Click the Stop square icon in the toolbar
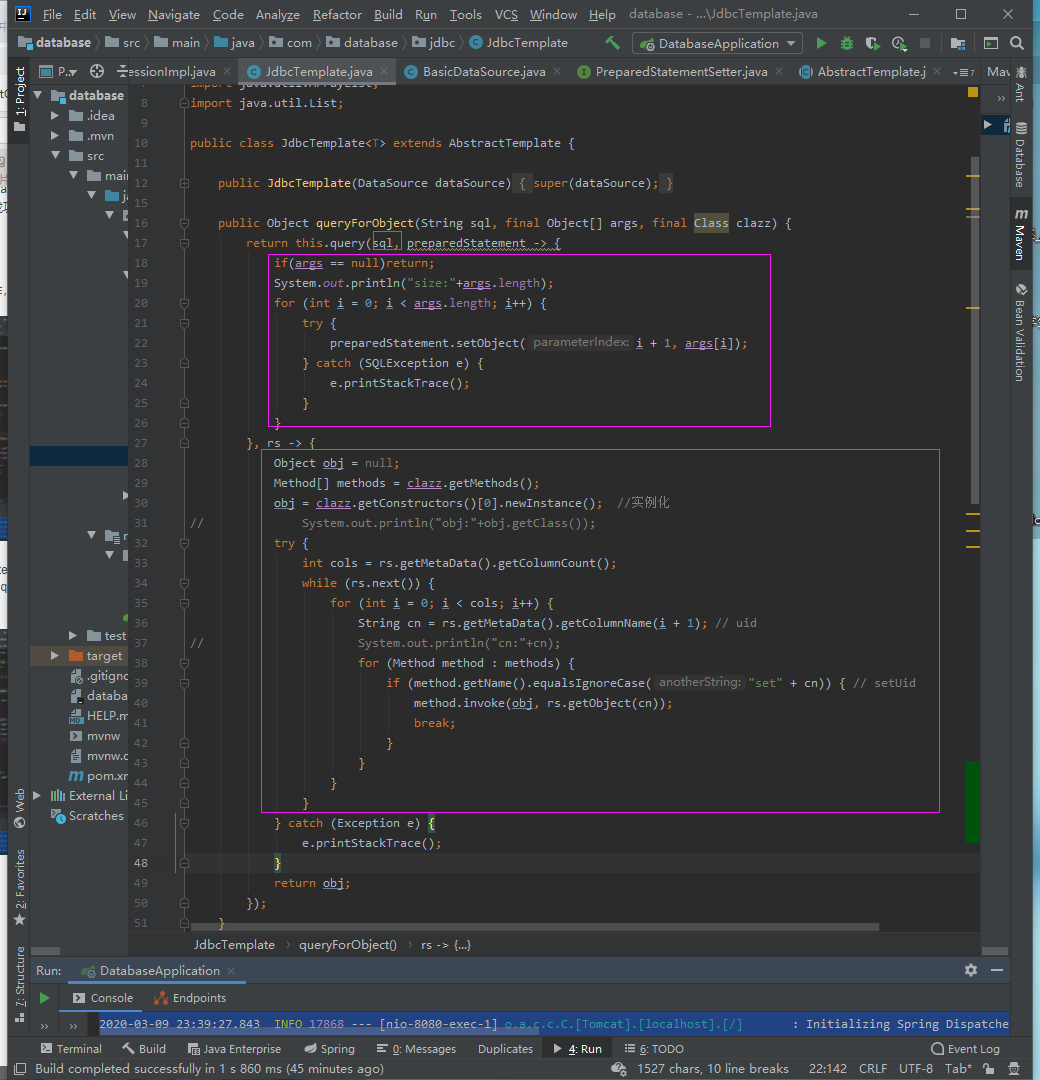Screen dimensions: 1040x1080 [x=925, y=43]
